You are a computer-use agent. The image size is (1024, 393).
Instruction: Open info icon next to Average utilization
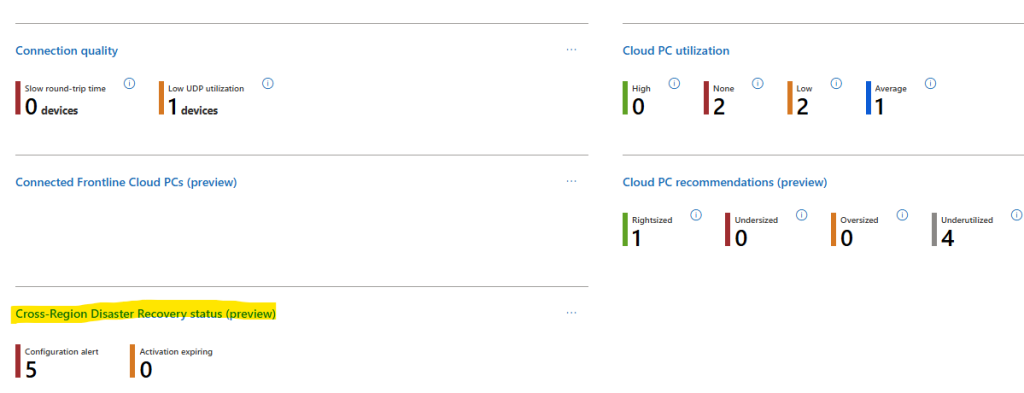[931, 84]
